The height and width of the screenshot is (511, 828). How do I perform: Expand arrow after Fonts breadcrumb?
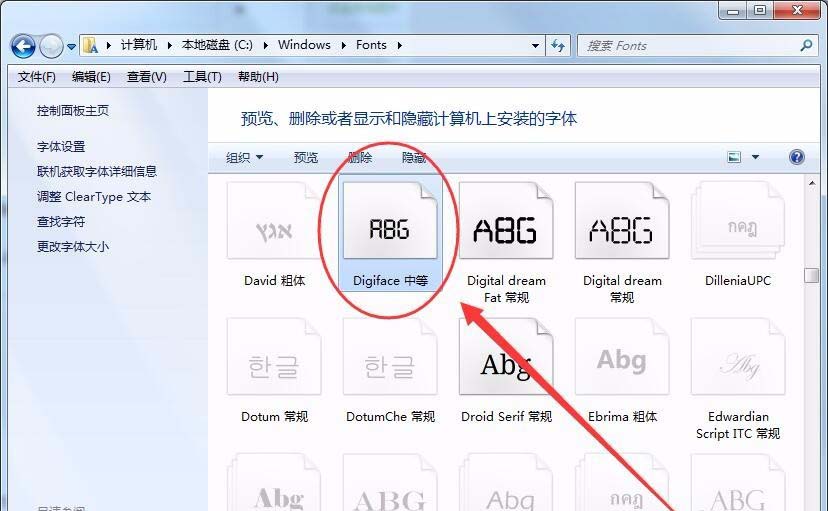click(399, 45)
